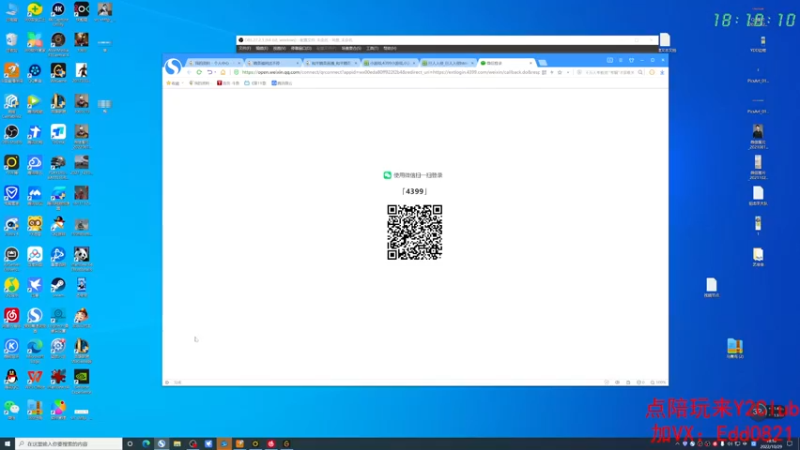800x450 pixels.
Task: Close the active WeChat login tab
Action: click(x=531, y=63)
